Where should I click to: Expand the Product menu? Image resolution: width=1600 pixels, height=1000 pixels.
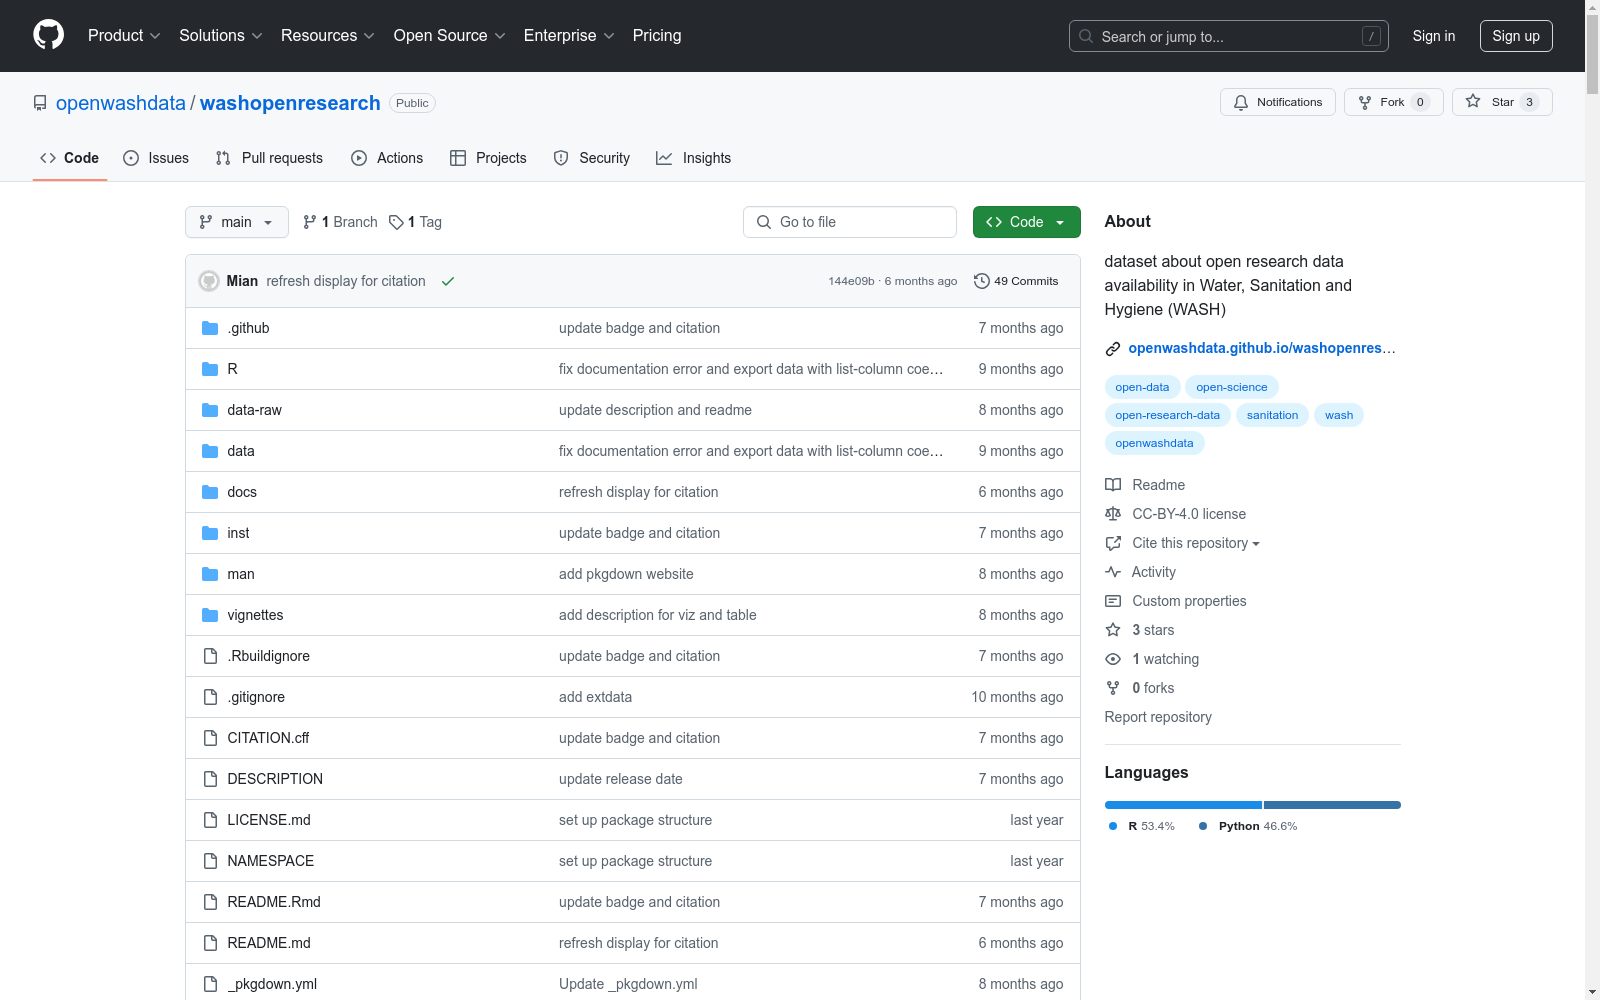(124, 35)
